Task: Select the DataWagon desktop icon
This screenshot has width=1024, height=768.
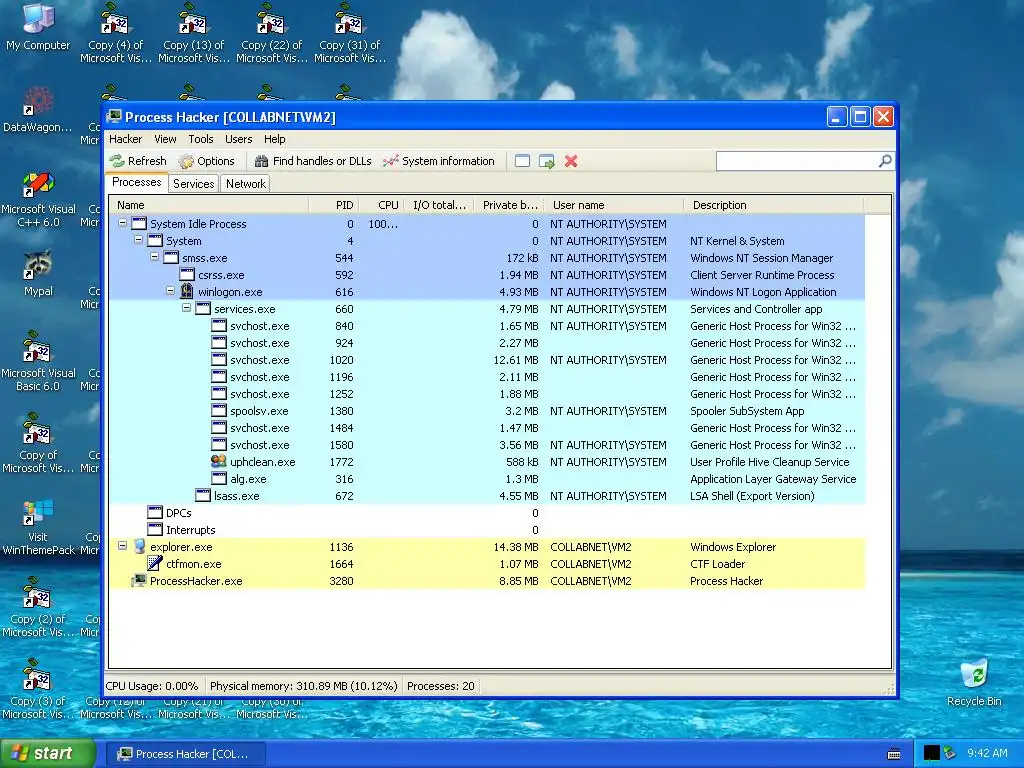Action: click(38, 110)
